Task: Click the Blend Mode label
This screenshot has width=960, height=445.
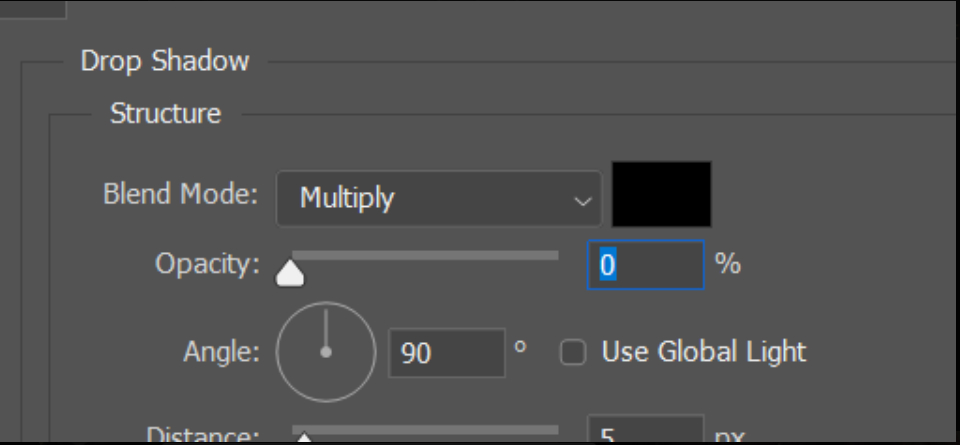Action: click(x=180, y=193)
